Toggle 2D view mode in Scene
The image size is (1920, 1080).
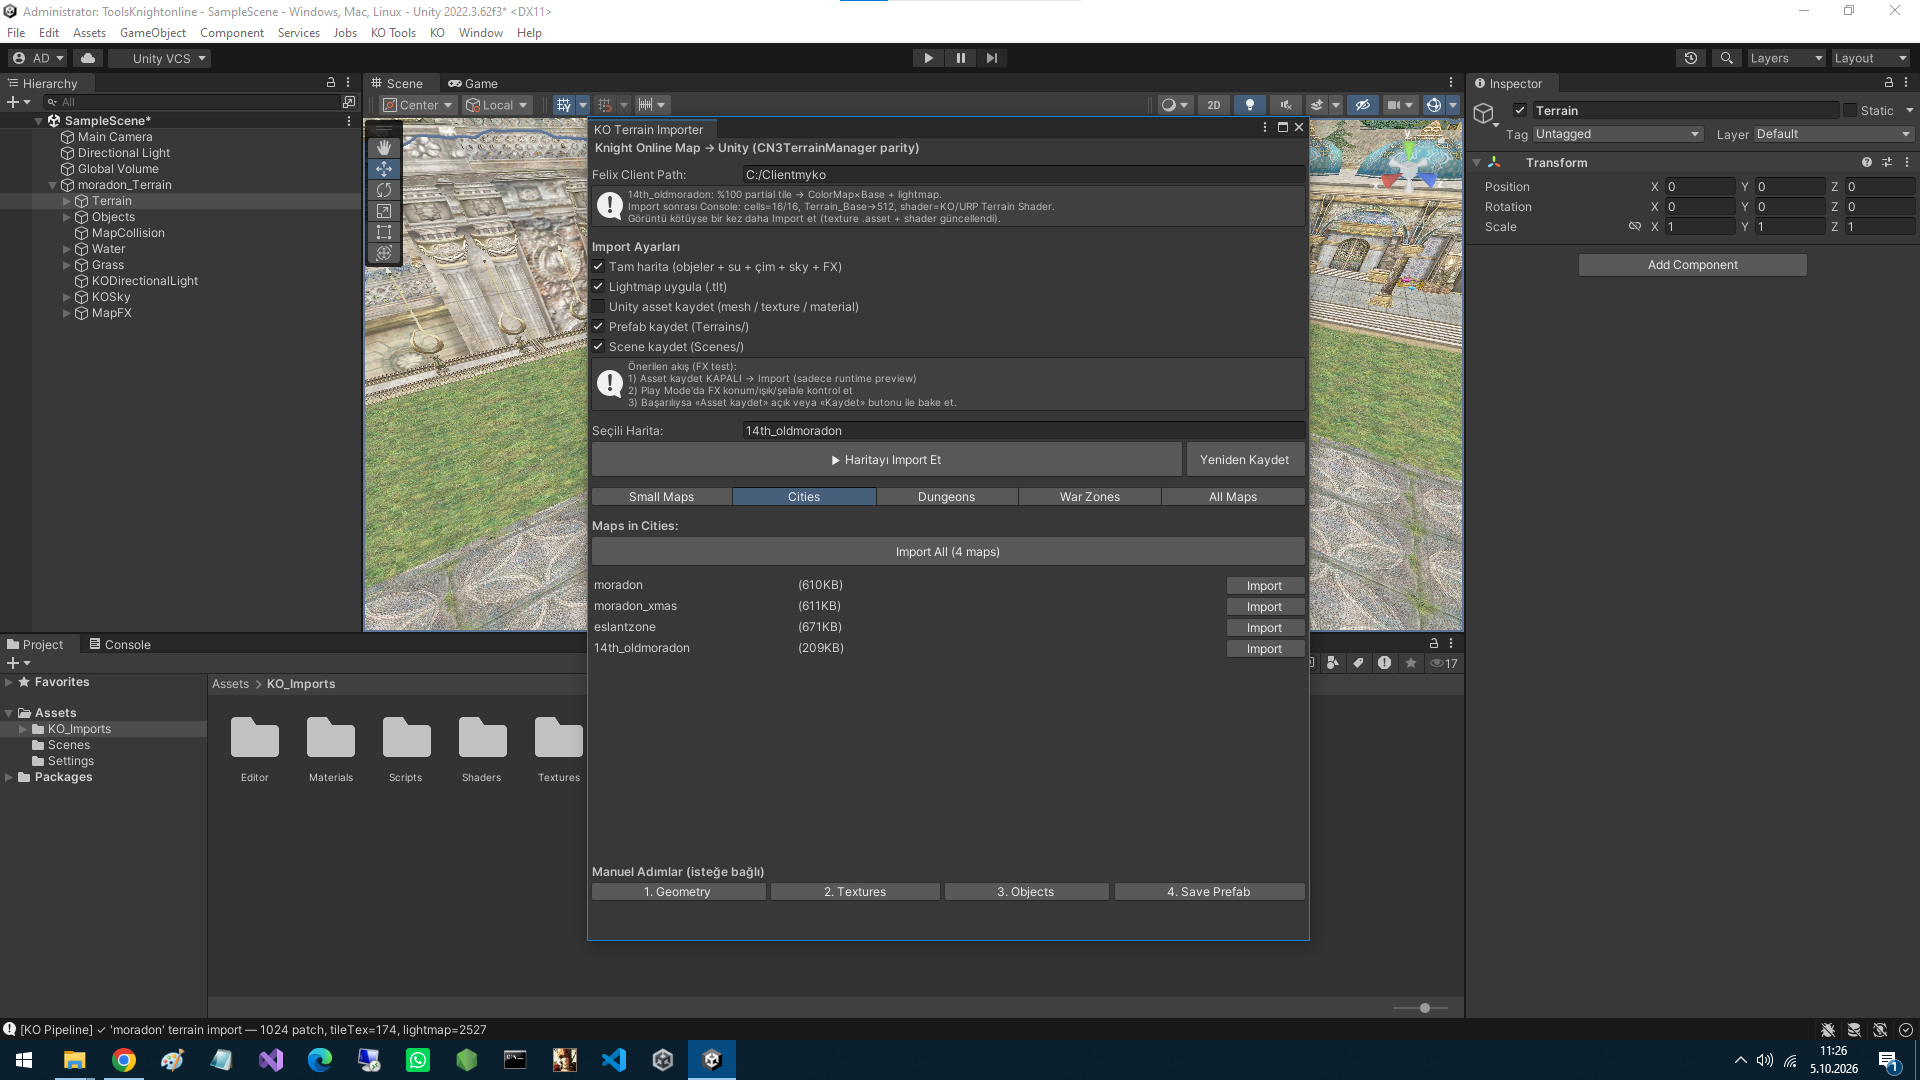[1213, 105]
